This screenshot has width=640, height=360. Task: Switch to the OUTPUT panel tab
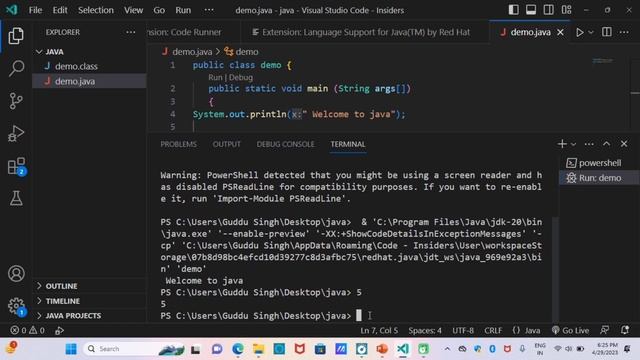[227, 144]
